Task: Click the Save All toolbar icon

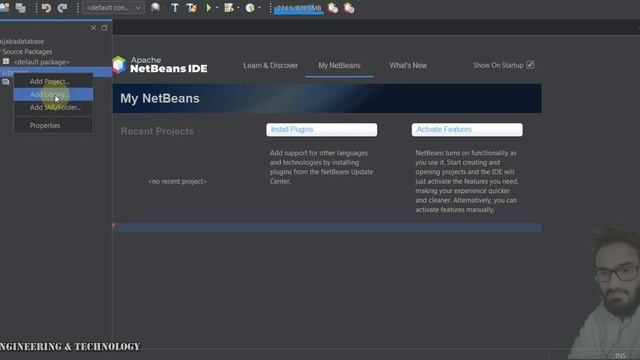Action: point(20,8)
